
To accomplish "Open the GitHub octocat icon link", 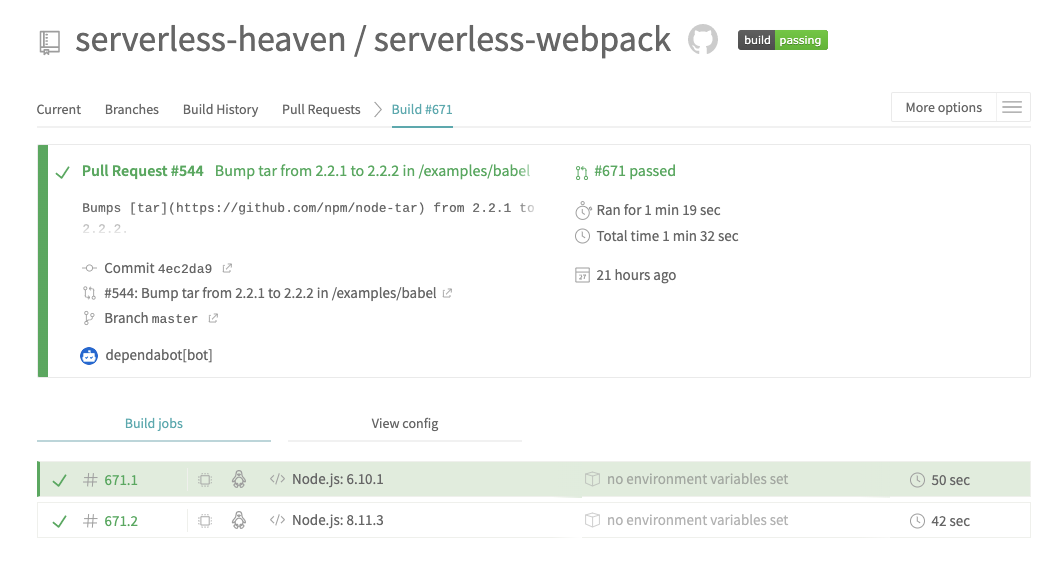I will 702,40.
